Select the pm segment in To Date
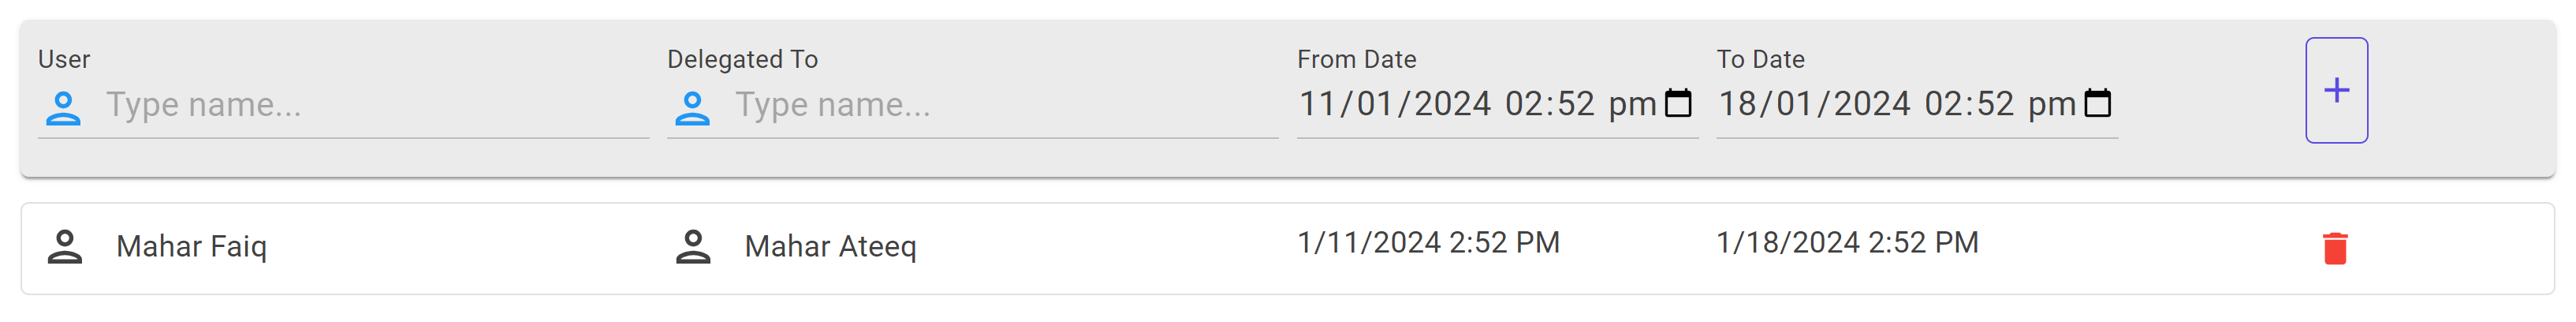Screen dimensions: 2576x322 [2052, 104]
